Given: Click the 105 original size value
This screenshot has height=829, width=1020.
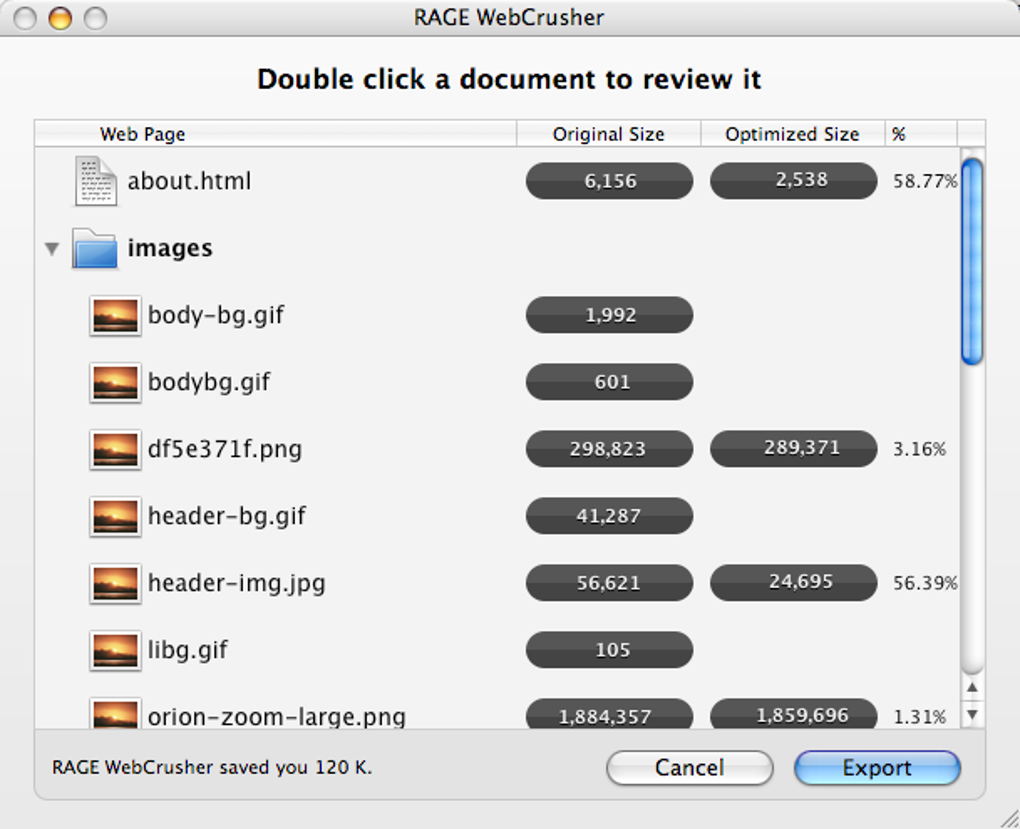Looking at the screenshot, I should [x=610, y=650].
